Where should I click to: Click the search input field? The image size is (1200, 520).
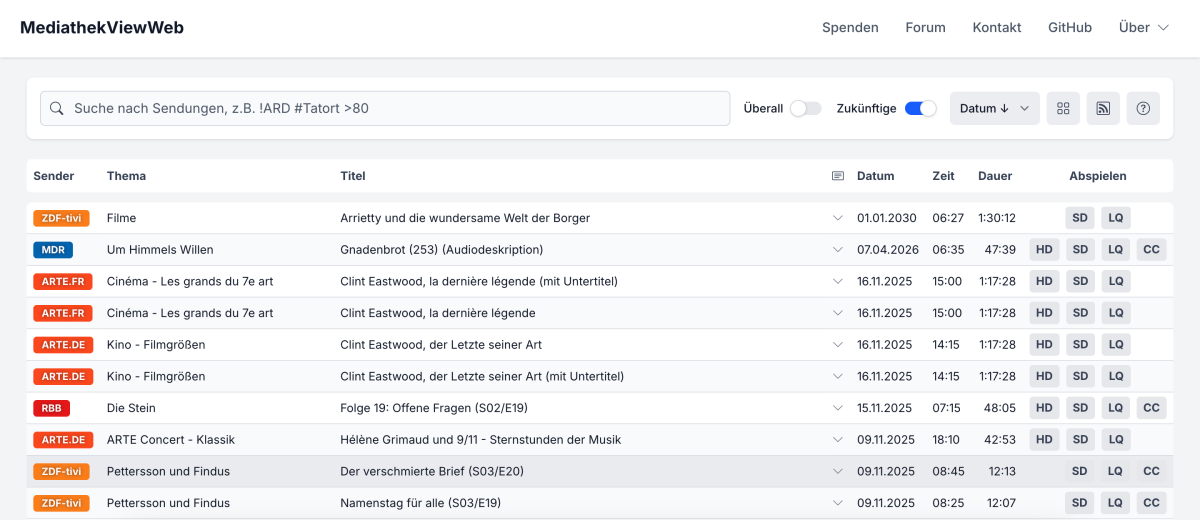tap(385, 108)
